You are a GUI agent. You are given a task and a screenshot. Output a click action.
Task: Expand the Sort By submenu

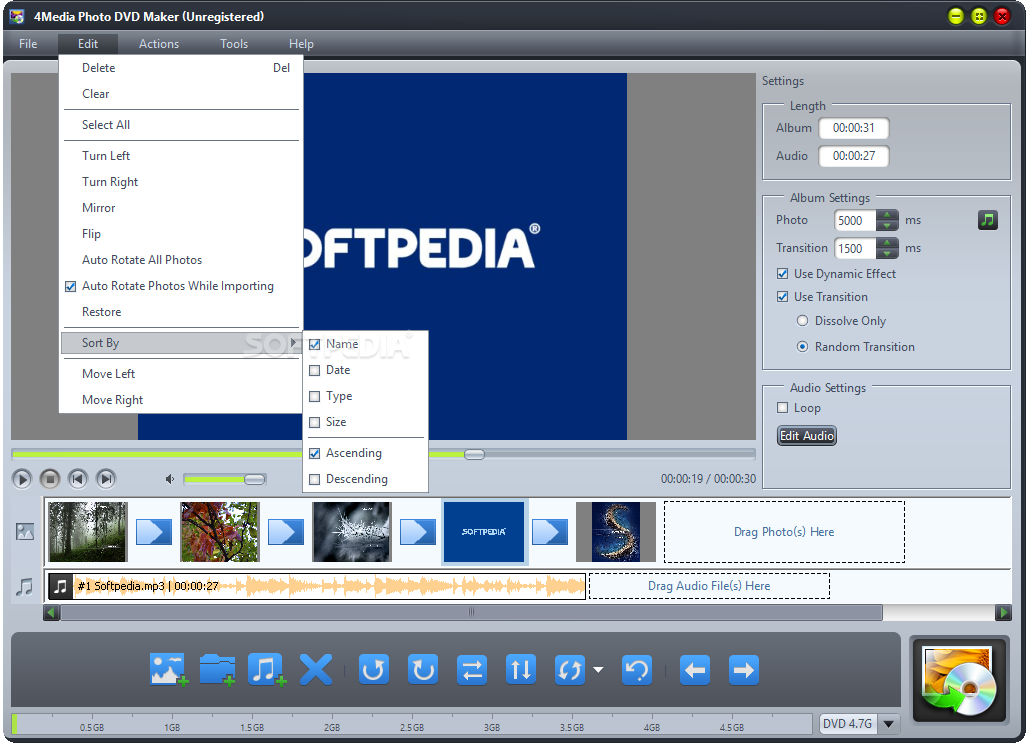(181, 343)
